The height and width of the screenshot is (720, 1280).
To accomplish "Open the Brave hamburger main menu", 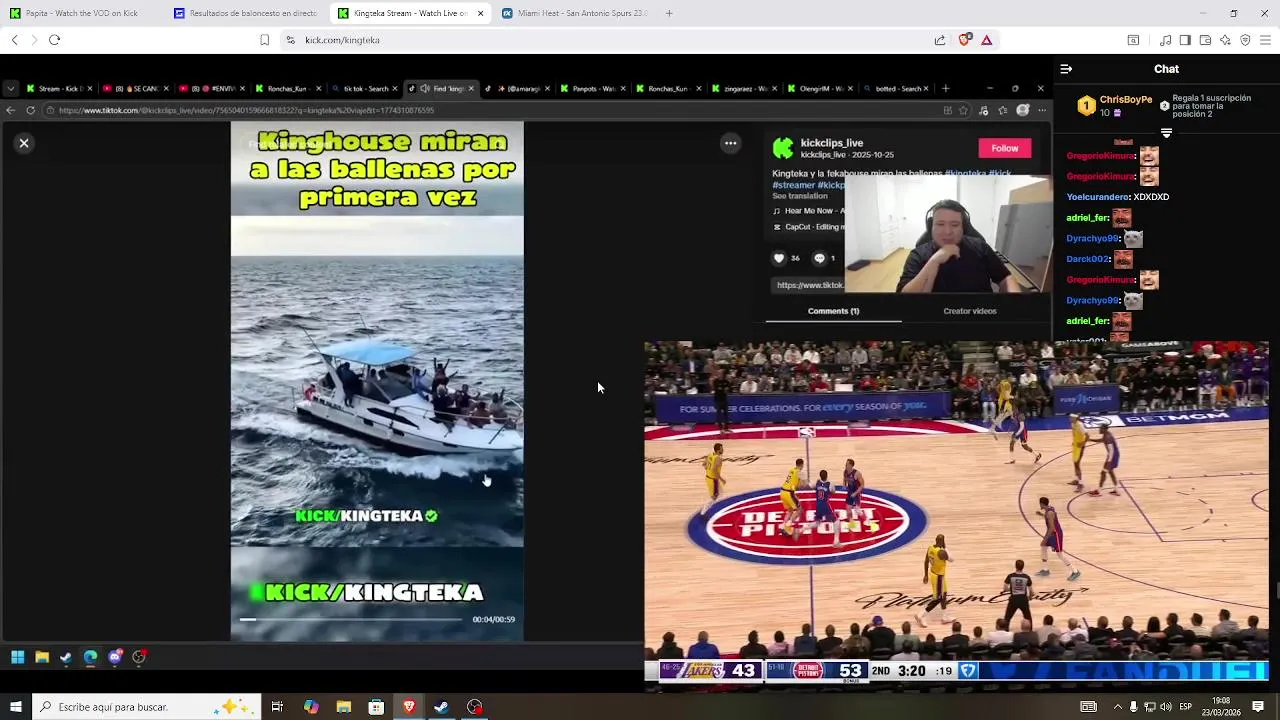I will click(1265, 40).
